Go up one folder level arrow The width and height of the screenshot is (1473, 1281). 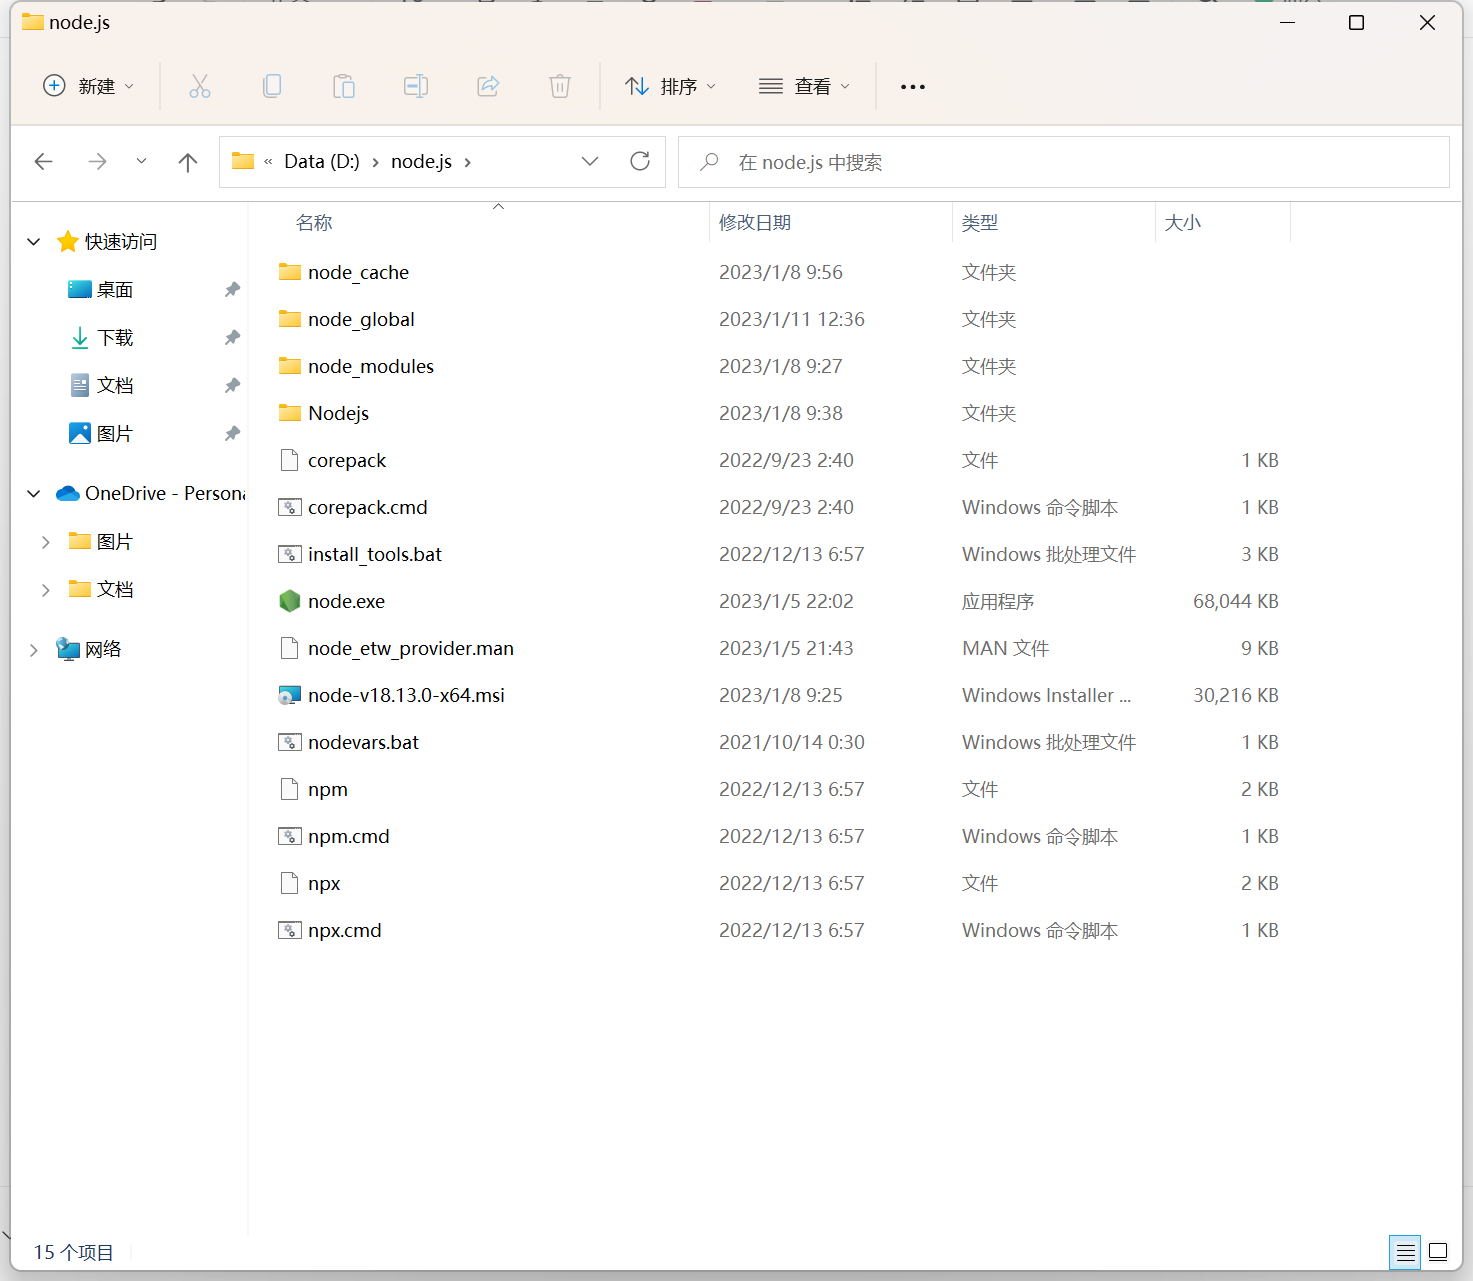tap(188, 162)
